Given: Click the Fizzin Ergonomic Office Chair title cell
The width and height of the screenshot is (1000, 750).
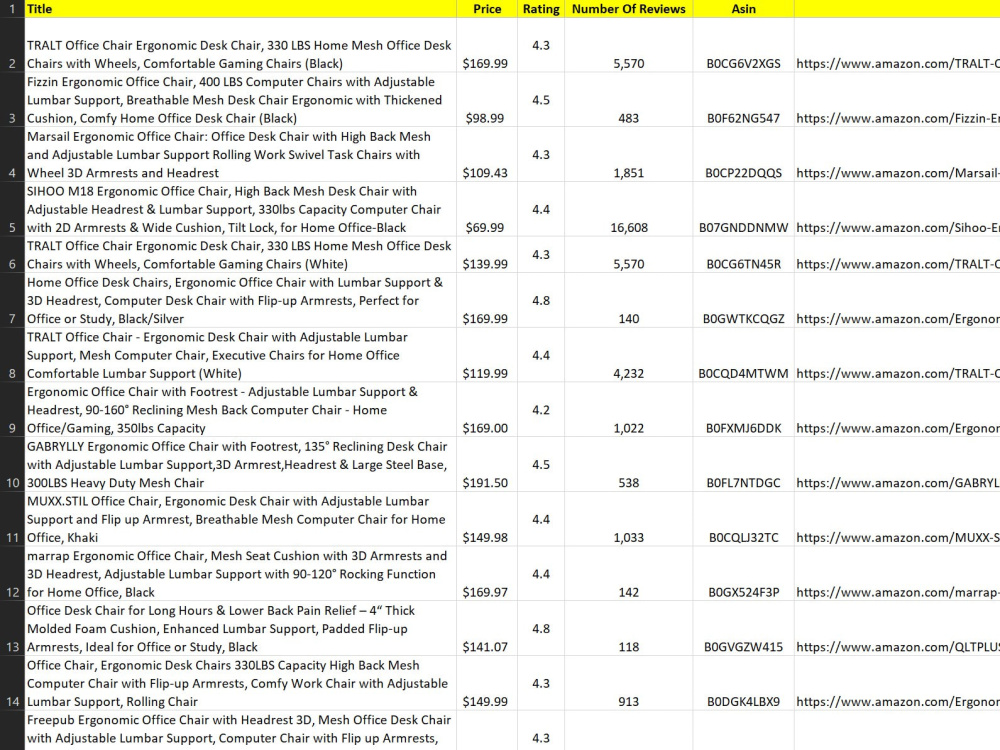Looking at the screenshot, I should click(240, 100).
